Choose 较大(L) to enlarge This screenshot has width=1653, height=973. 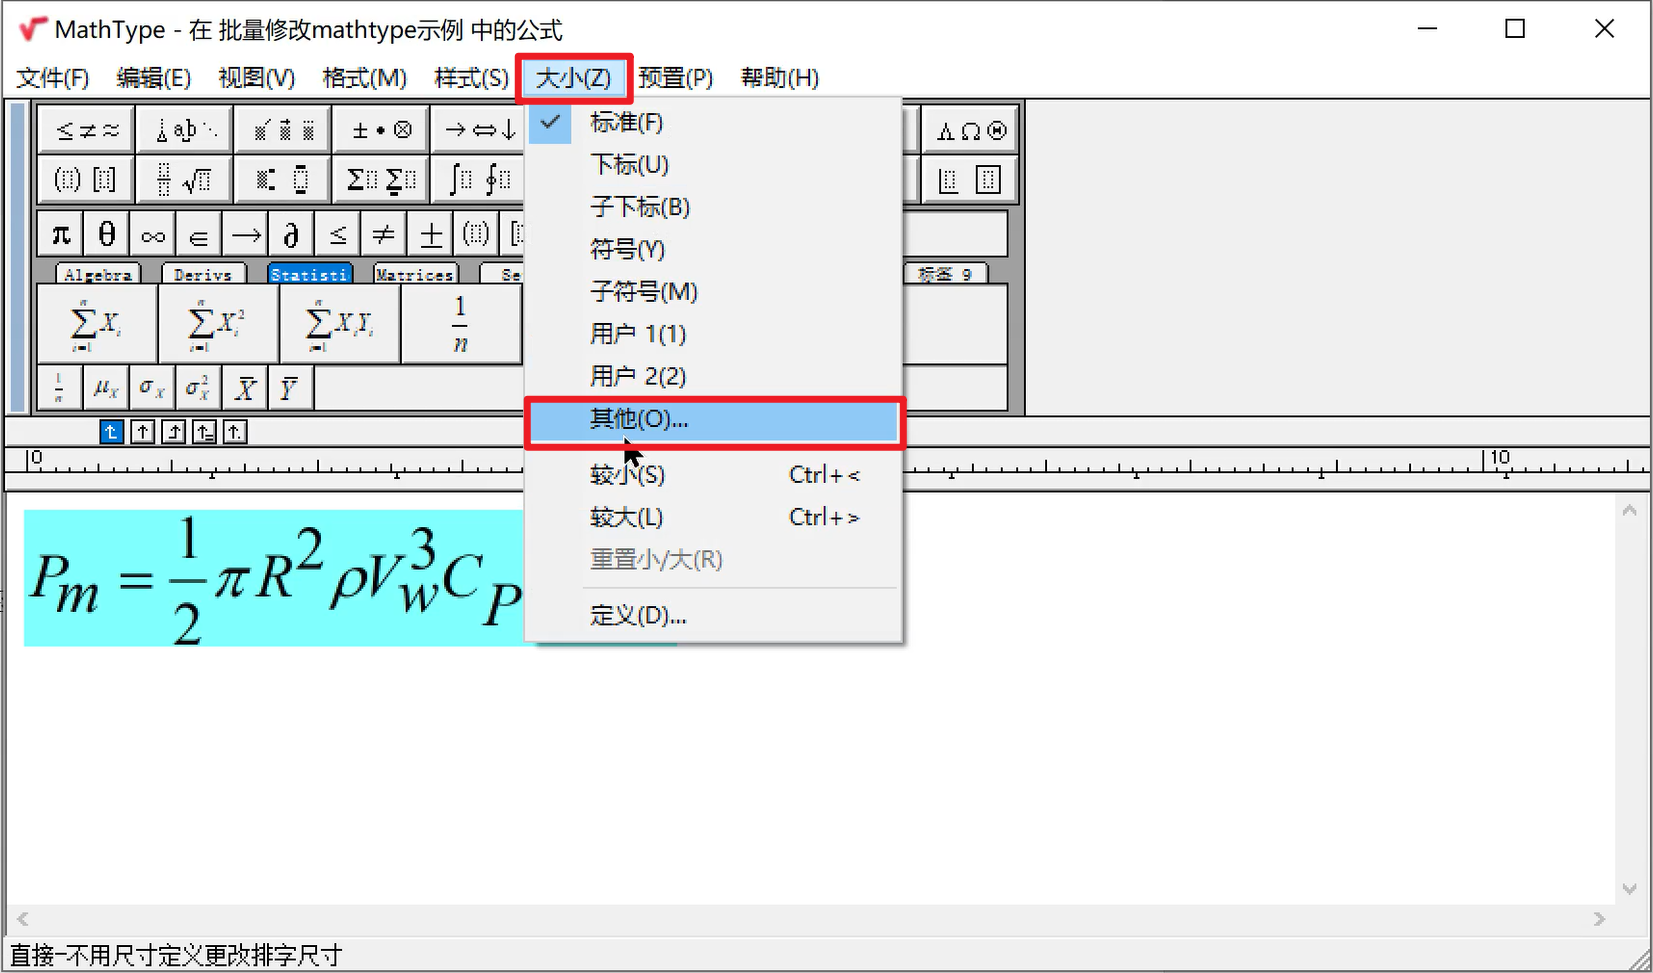[x=714, y=518]
